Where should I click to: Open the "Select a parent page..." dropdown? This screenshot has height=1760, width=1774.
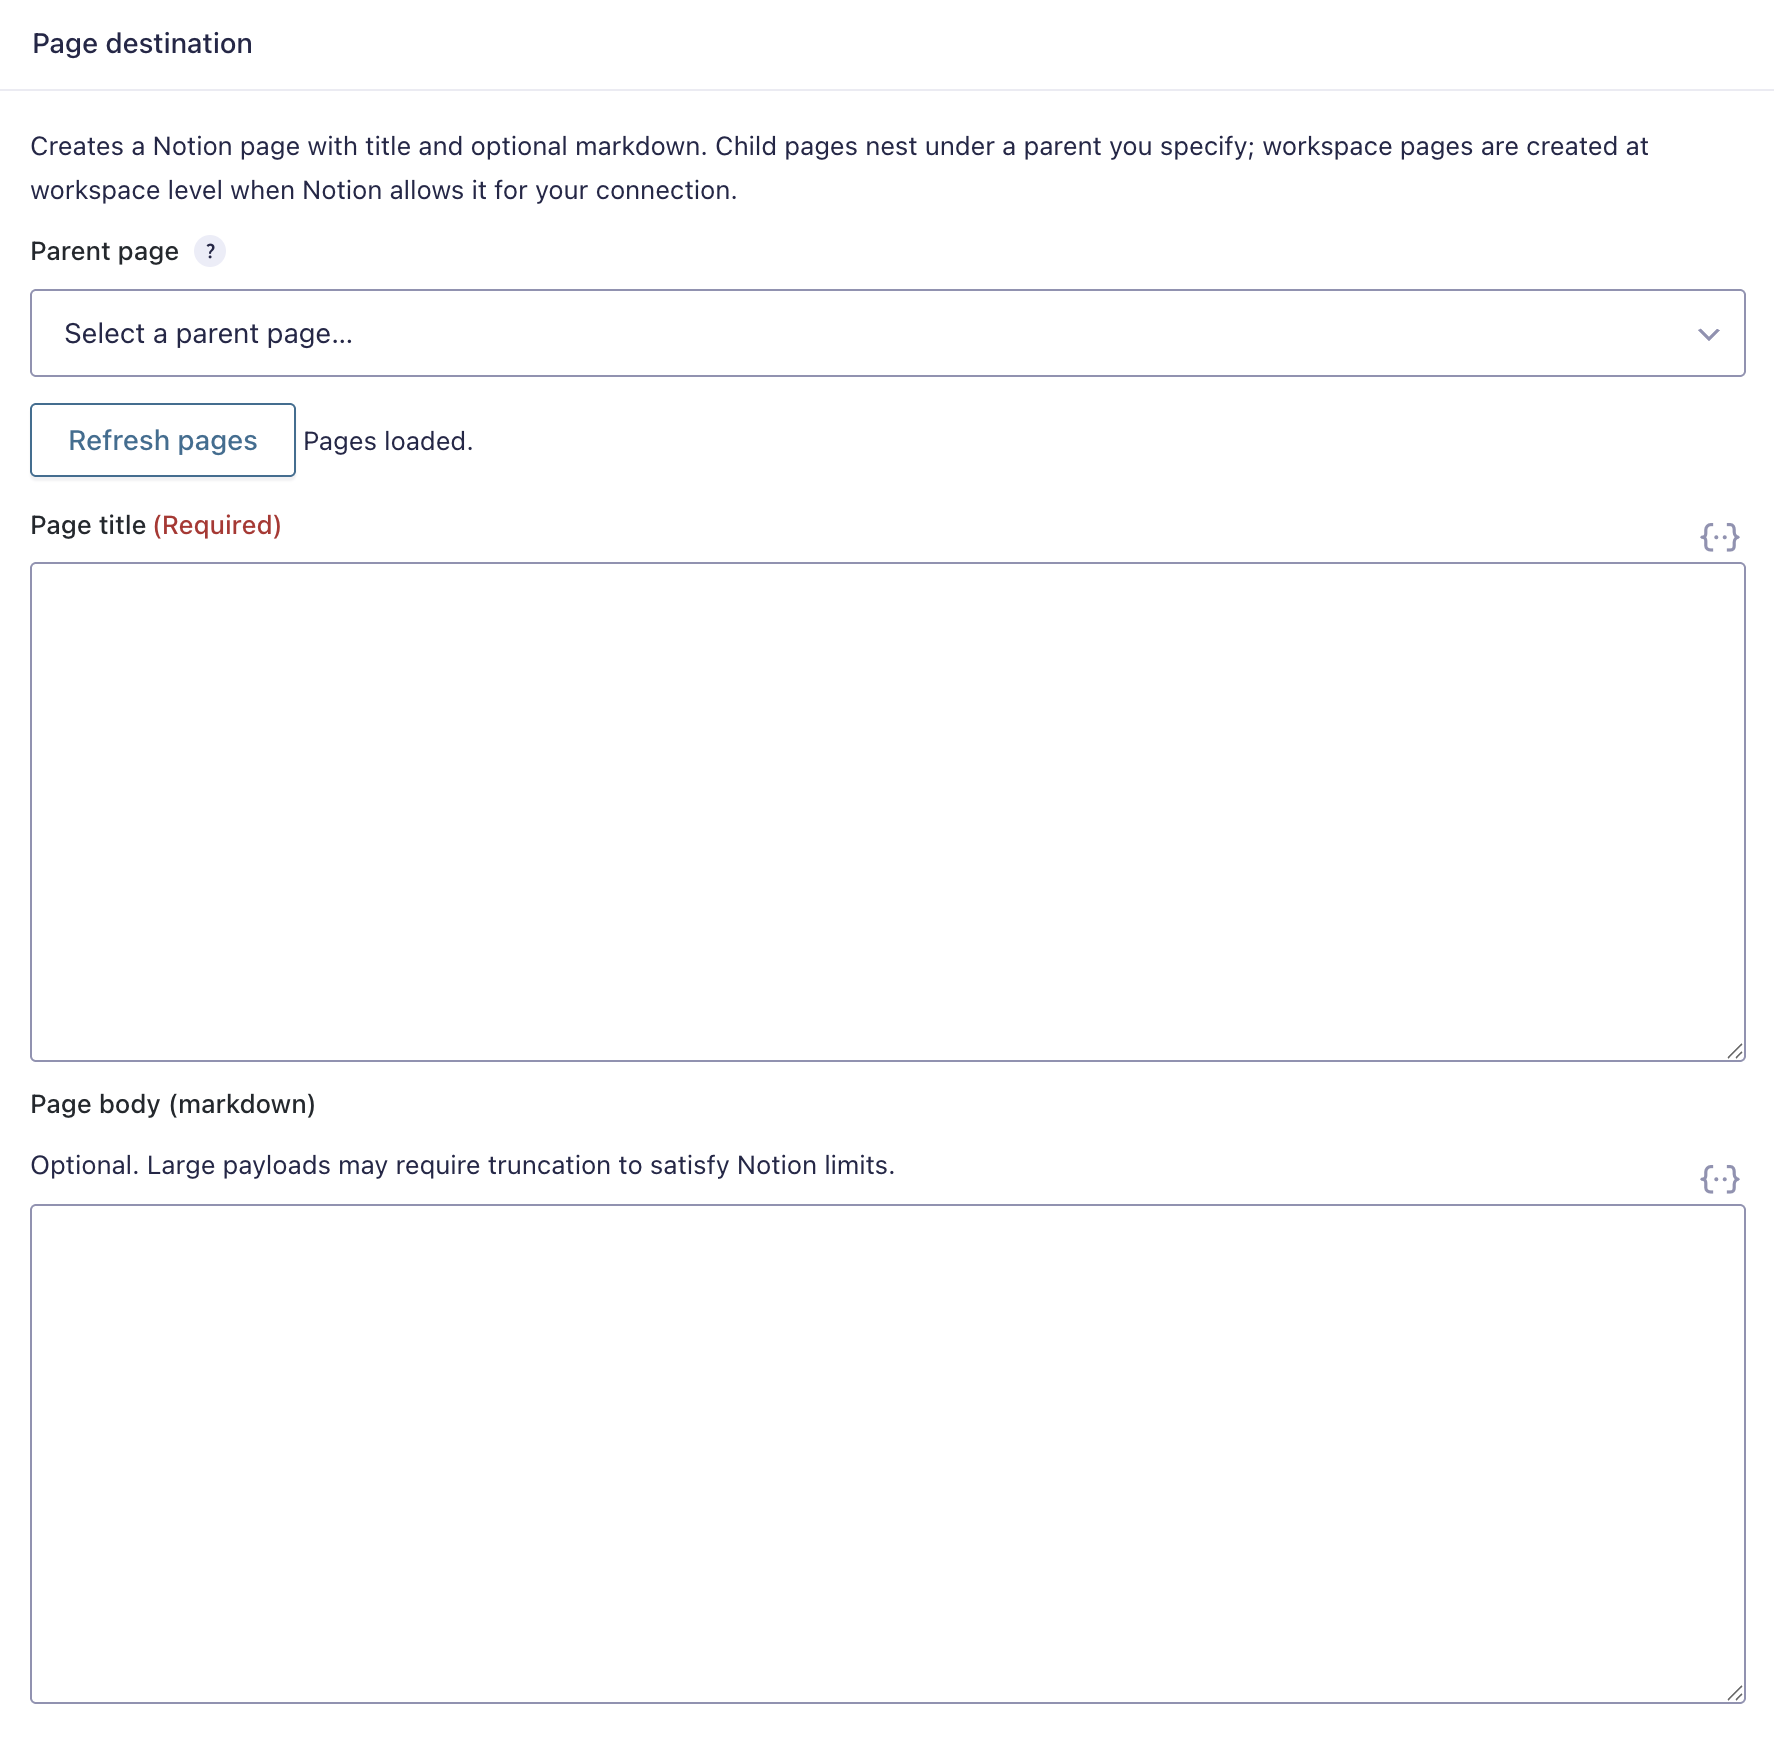click(x=888, y=333)
